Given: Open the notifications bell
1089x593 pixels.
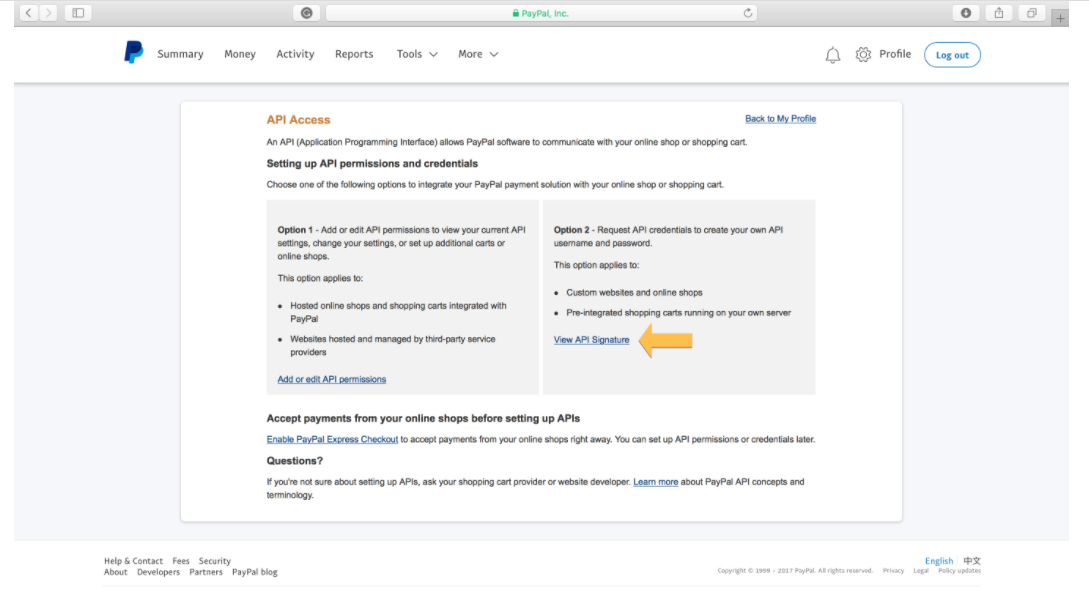Looking at the screenshot, I should coord(833,55).
